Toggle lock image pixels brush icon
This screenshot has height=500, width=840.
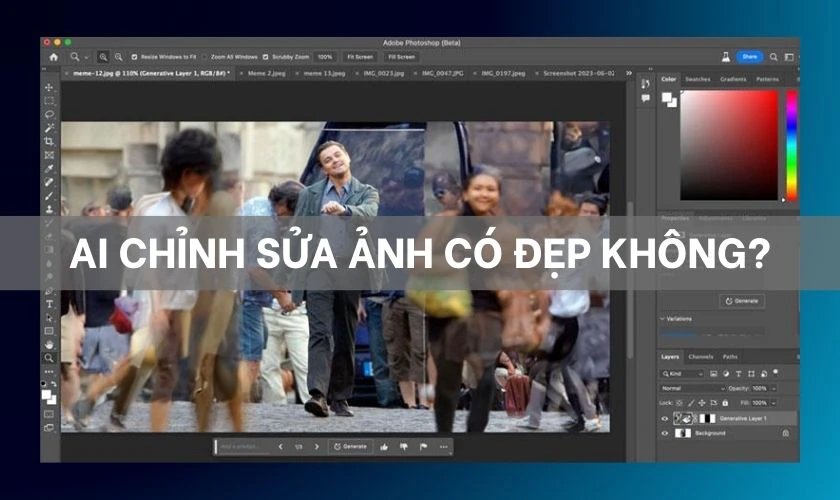pyautogui.click(x=691, y=402)
